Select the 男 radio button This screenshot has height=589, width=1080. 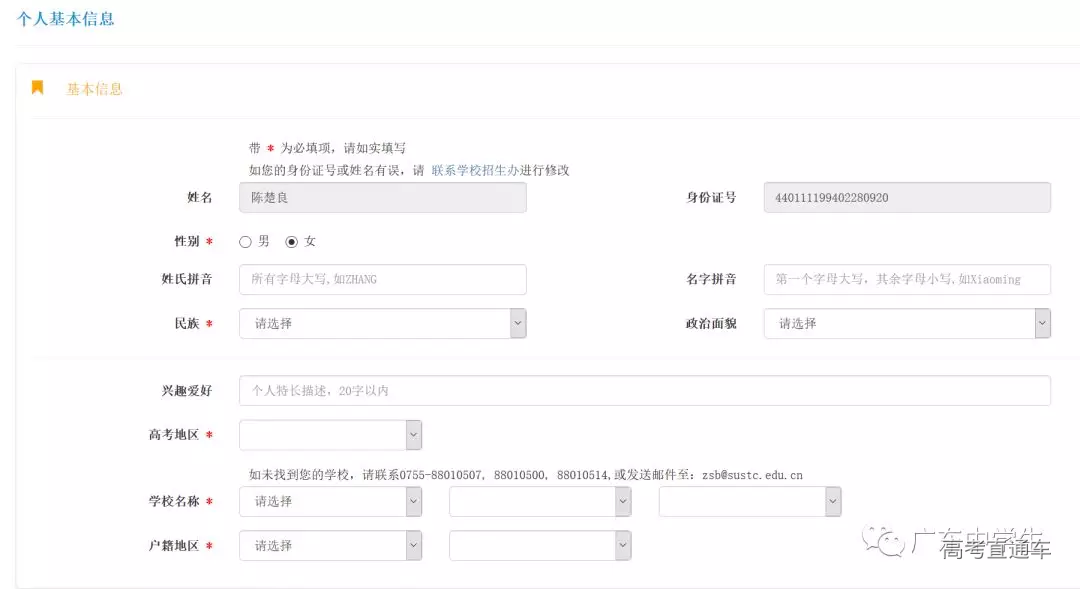tap(246, 242)
